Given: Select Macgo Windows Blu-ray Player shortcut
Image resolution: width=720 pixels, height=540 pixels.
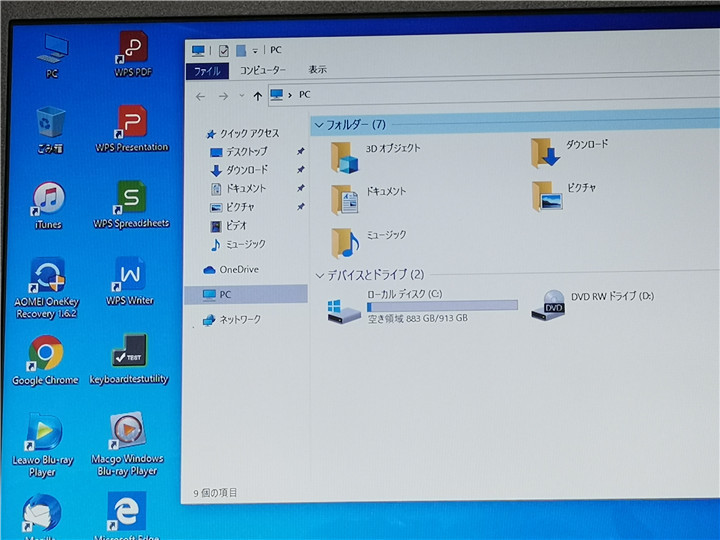Looking at the screenshot, I should 127,444.
